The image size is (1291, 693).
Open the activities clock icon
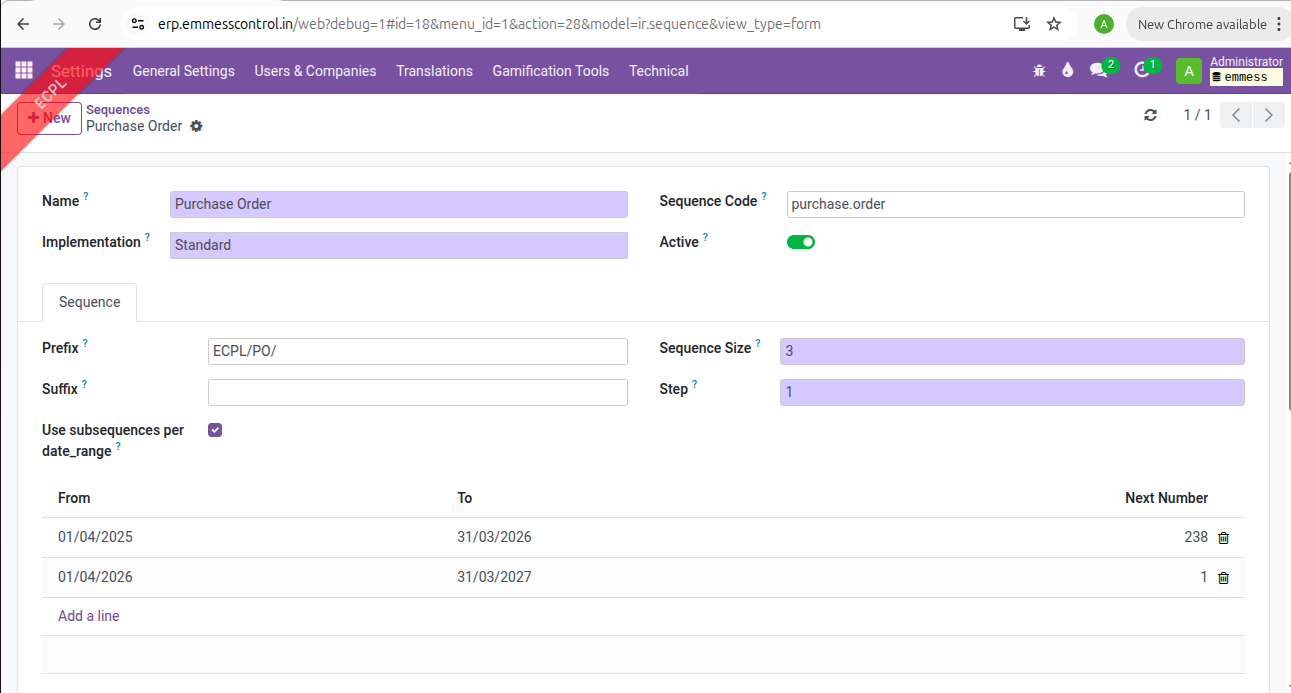click(1142, 70)
